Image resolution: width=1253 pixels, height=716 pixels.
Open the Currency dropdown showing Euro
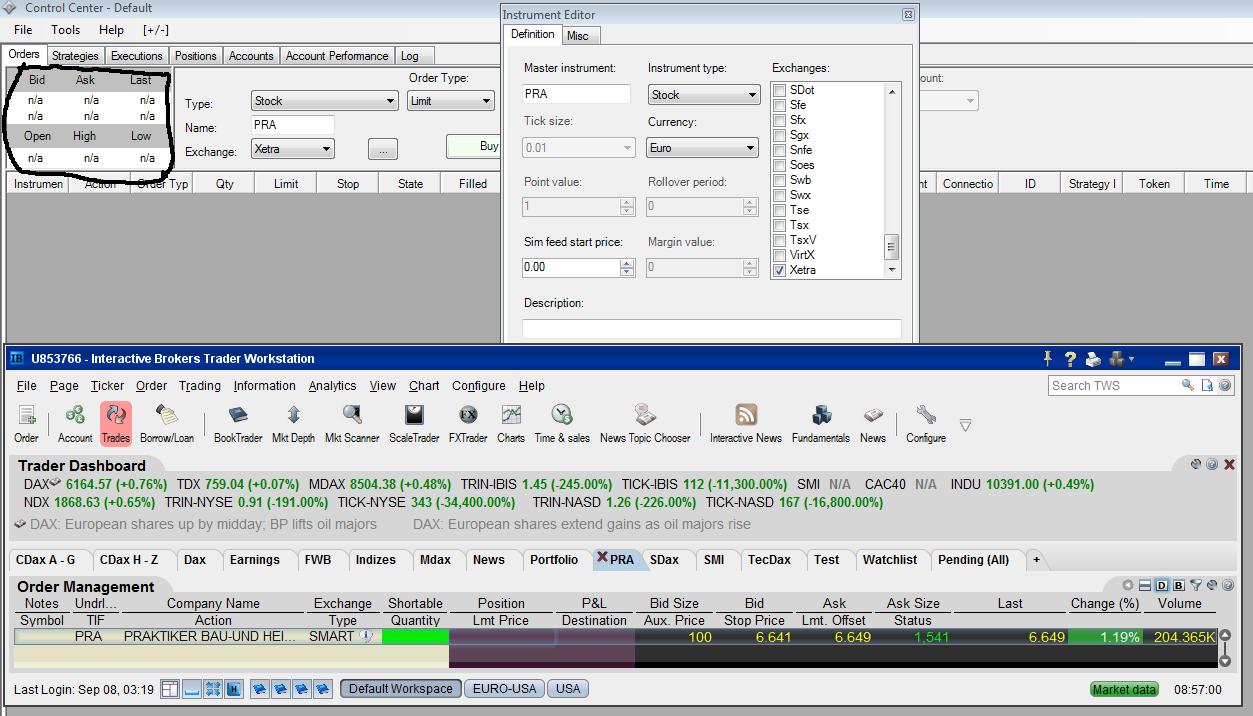click(x=704, y=148)
